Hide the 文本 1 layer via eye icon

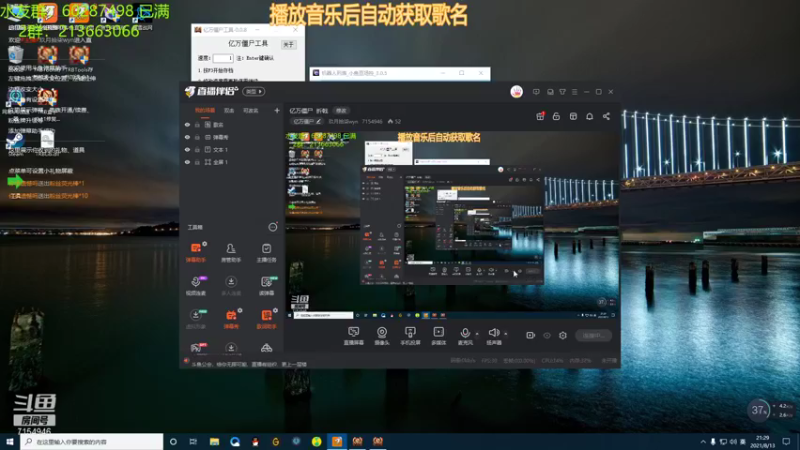tap(187, 149)
